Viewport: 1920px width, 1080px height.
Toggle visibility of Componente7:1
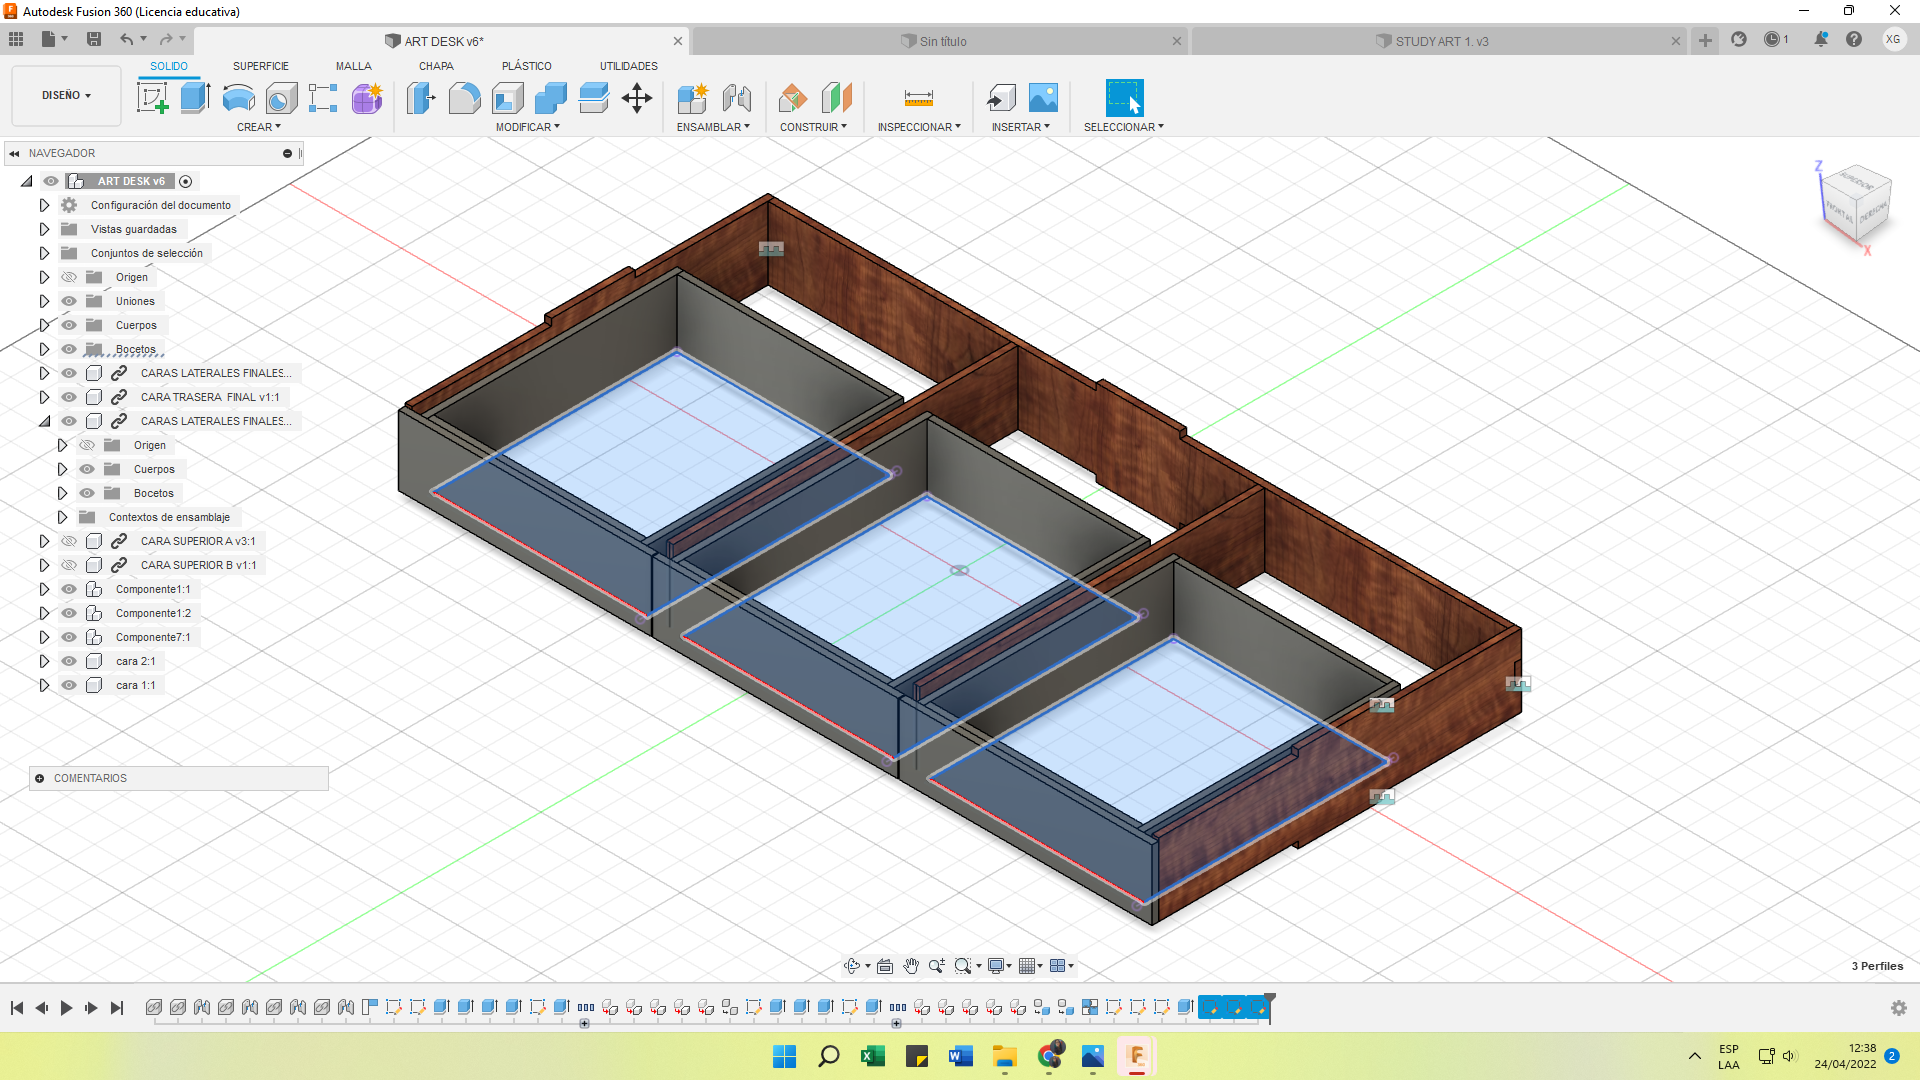point(69,637)
